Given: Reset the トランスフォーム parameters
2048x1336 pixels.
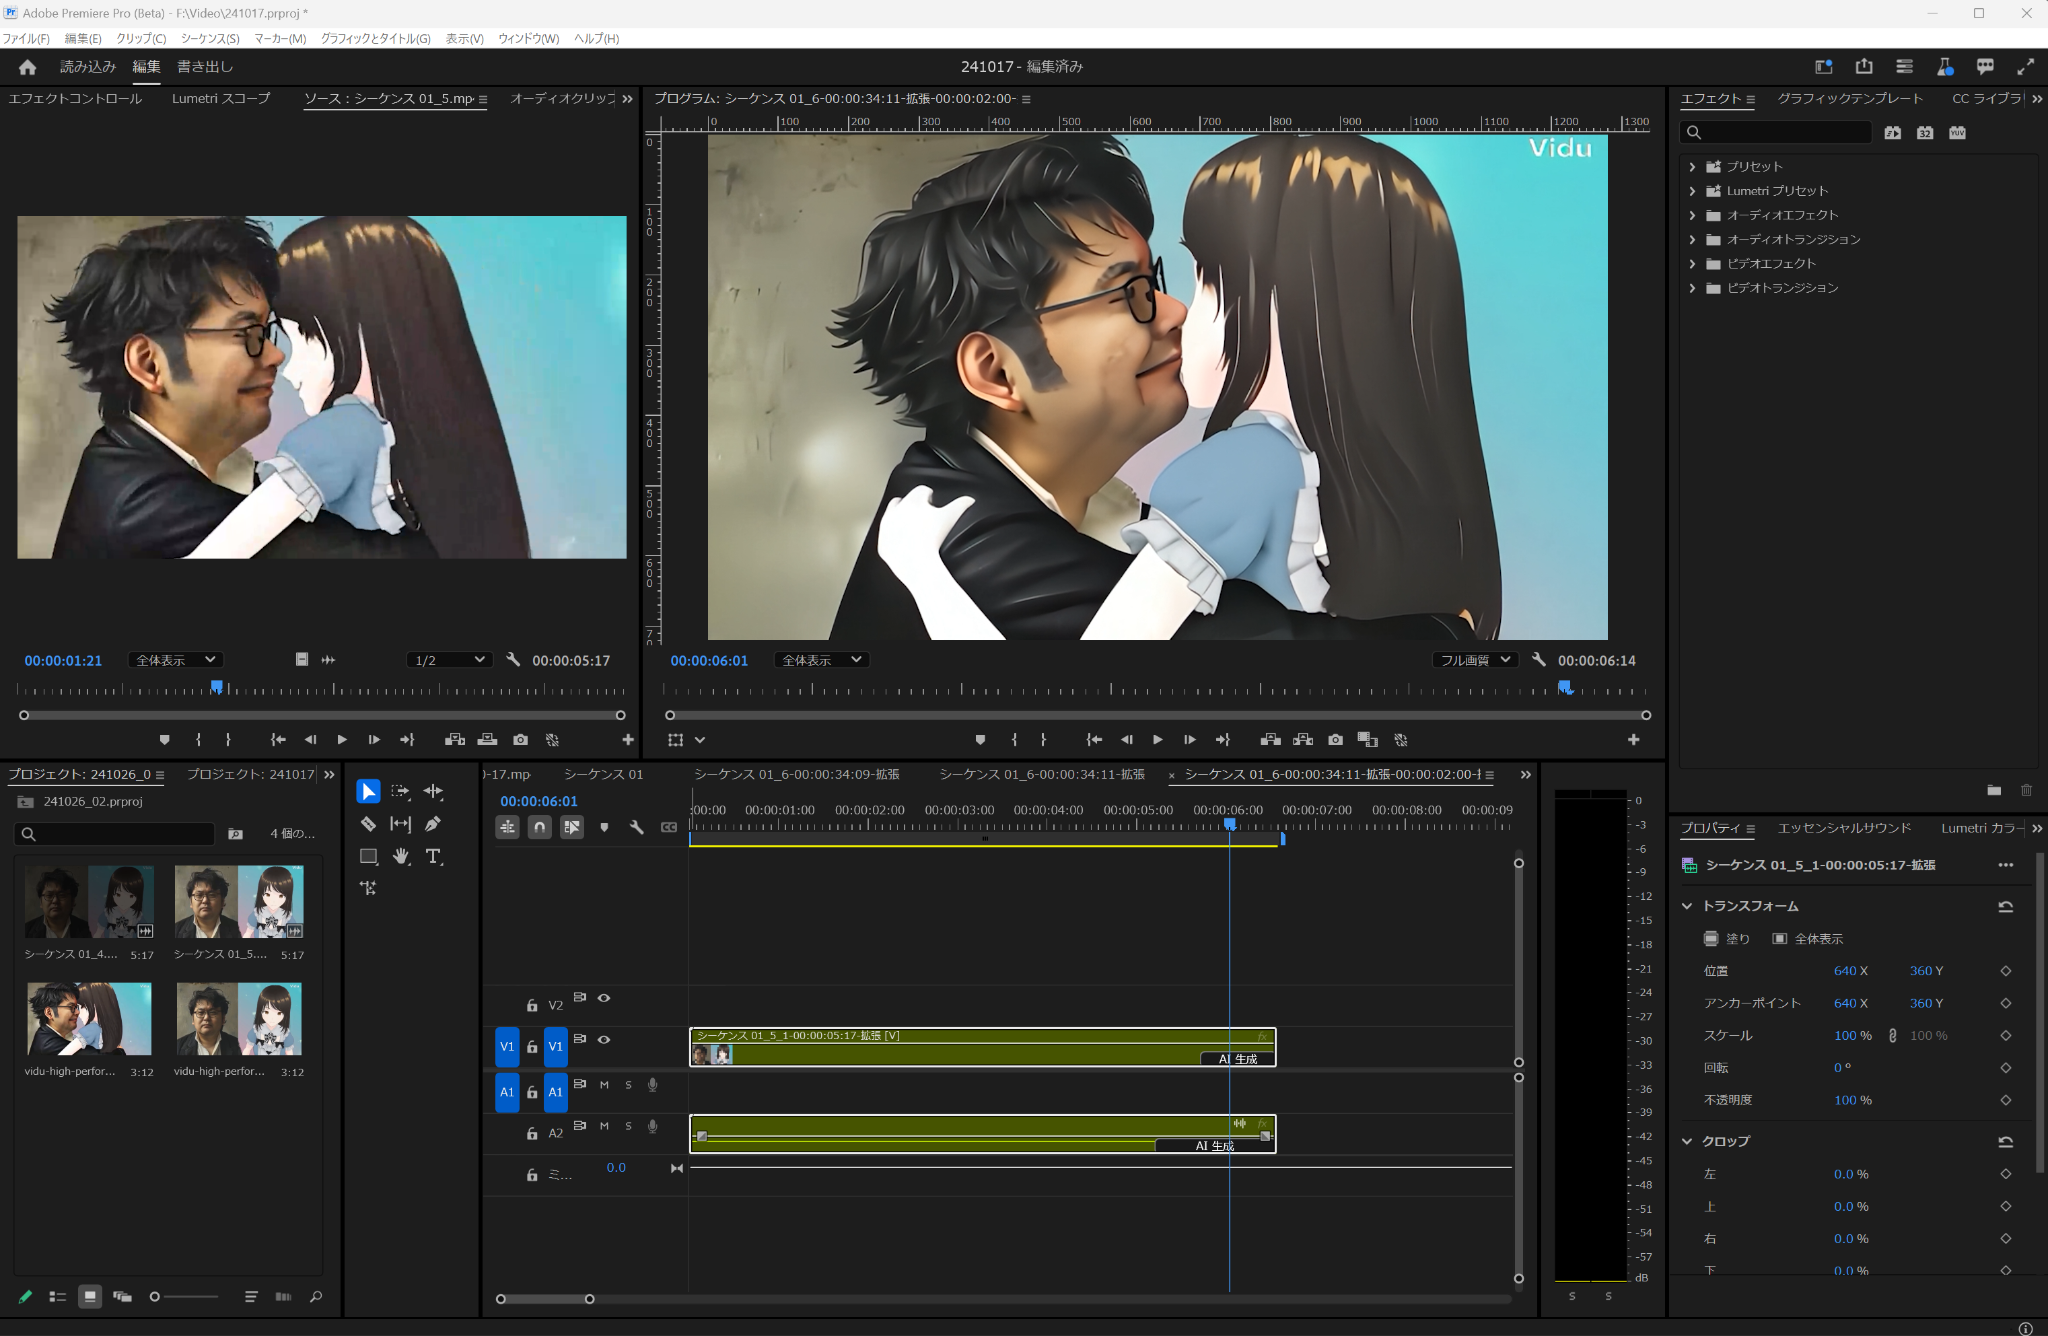Looking at the screenshot, I should point(2005,906).
